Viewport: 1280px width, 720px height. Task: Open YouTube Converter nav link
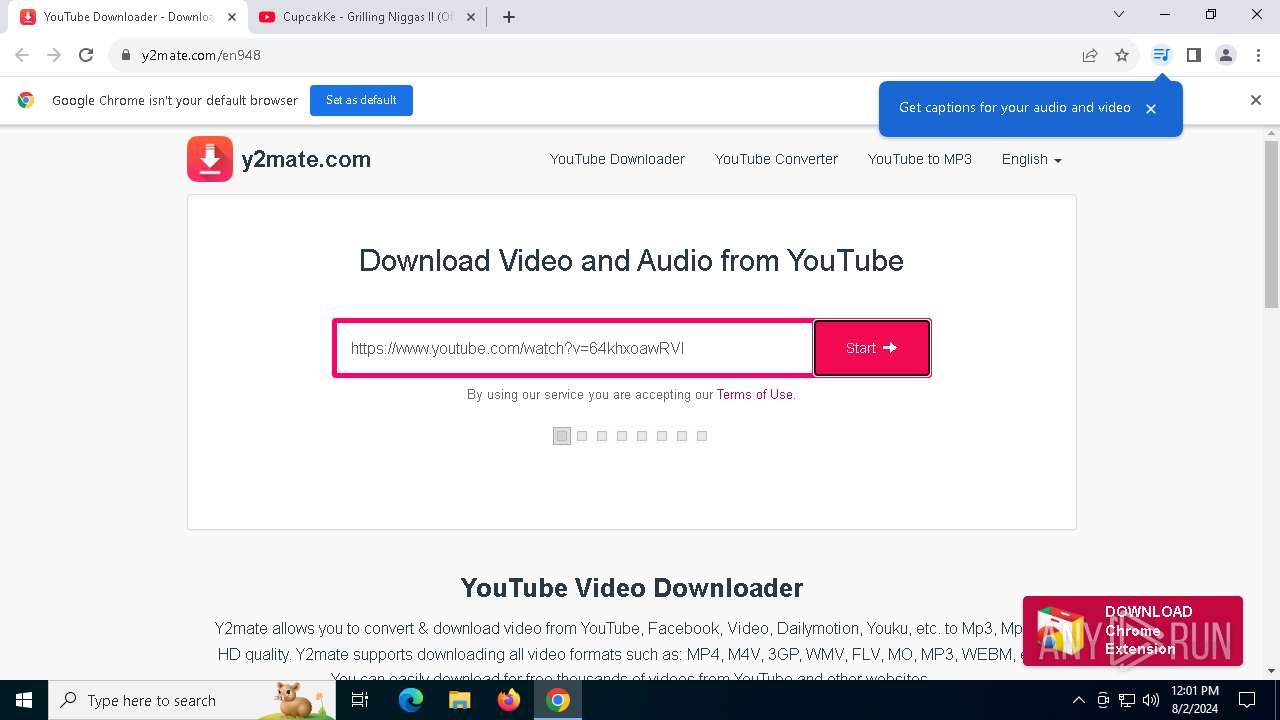776,159
